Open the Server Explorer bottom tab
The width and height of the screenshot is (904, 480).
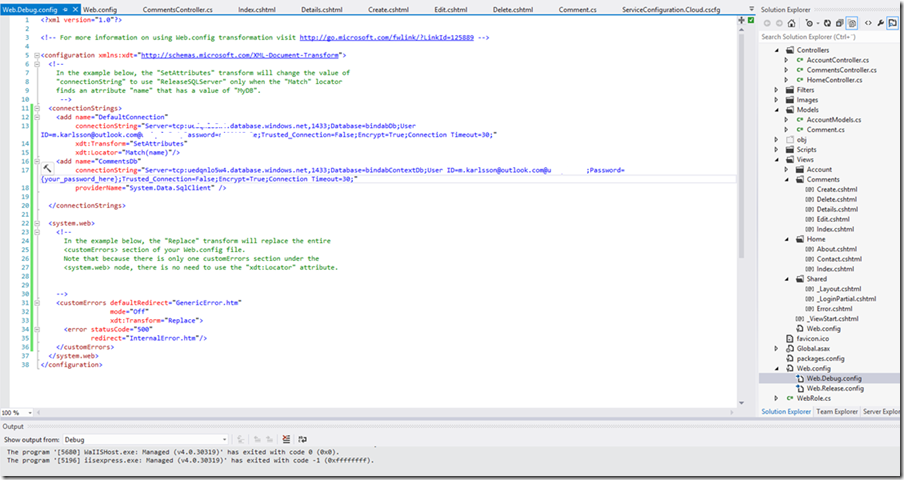tap(882, 411)
